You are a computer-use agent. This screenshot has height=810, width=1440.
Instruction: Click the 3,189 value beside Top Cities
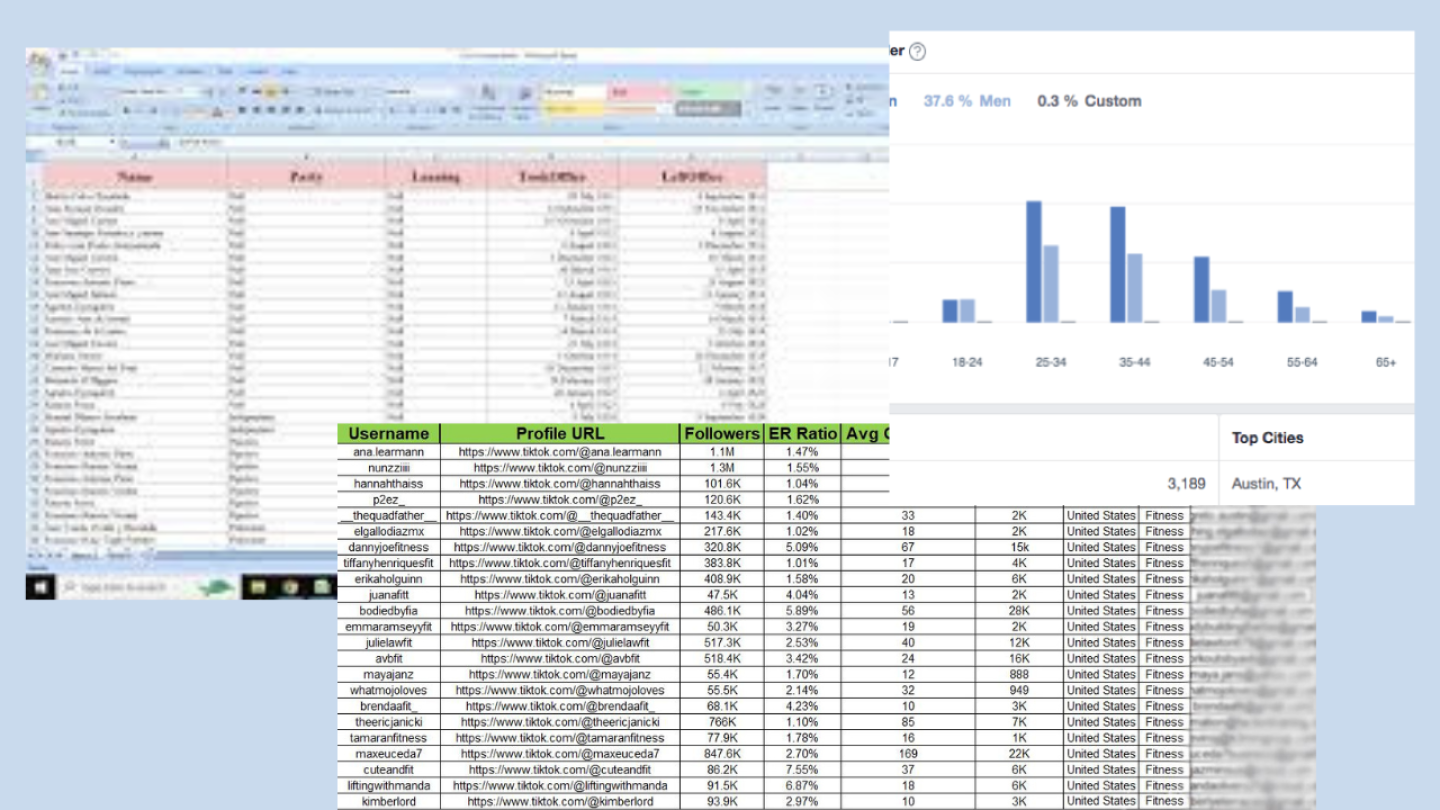point(1186,484)
